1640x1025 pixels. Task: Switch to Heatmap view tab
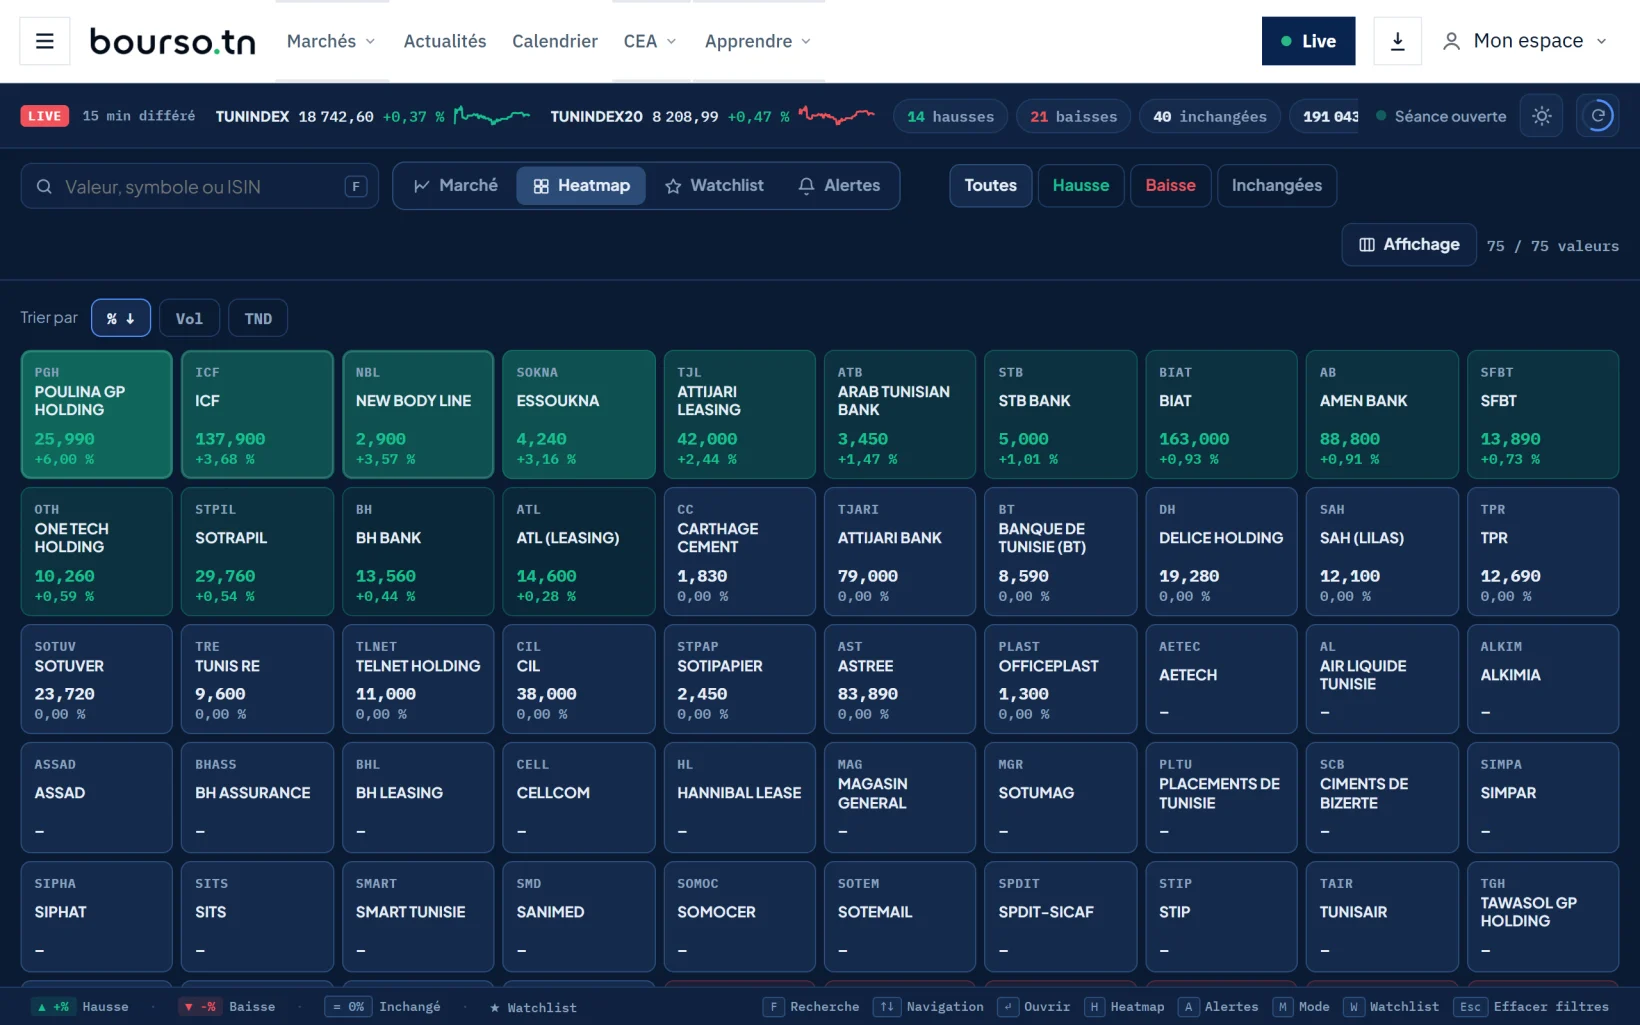(x=581, y=186)
